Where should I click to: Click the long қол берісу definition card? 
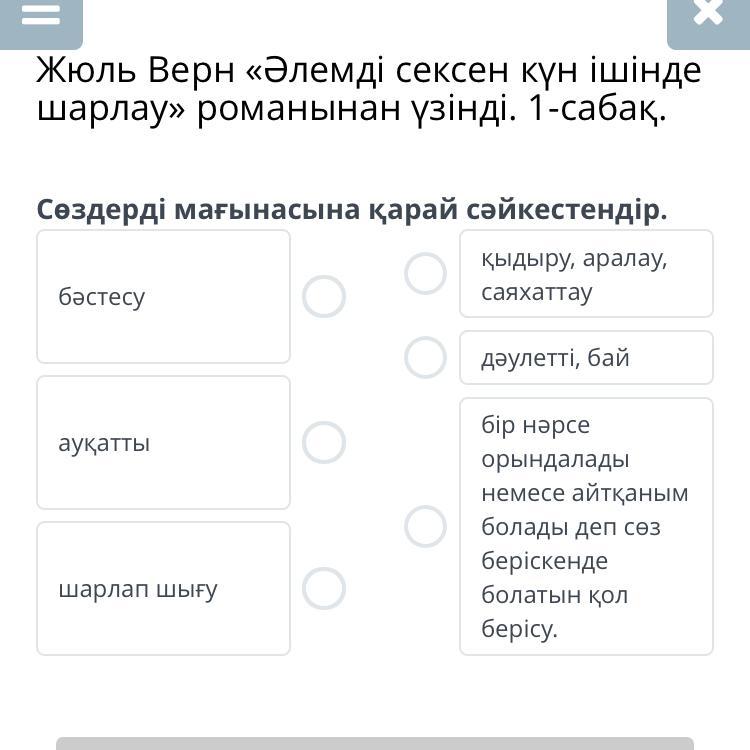(x=586, y=526)
